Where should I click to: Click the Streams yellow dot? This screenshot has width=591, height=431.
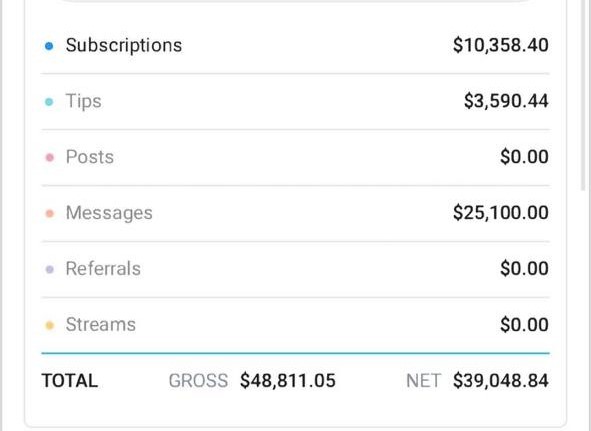coord(49,325)
